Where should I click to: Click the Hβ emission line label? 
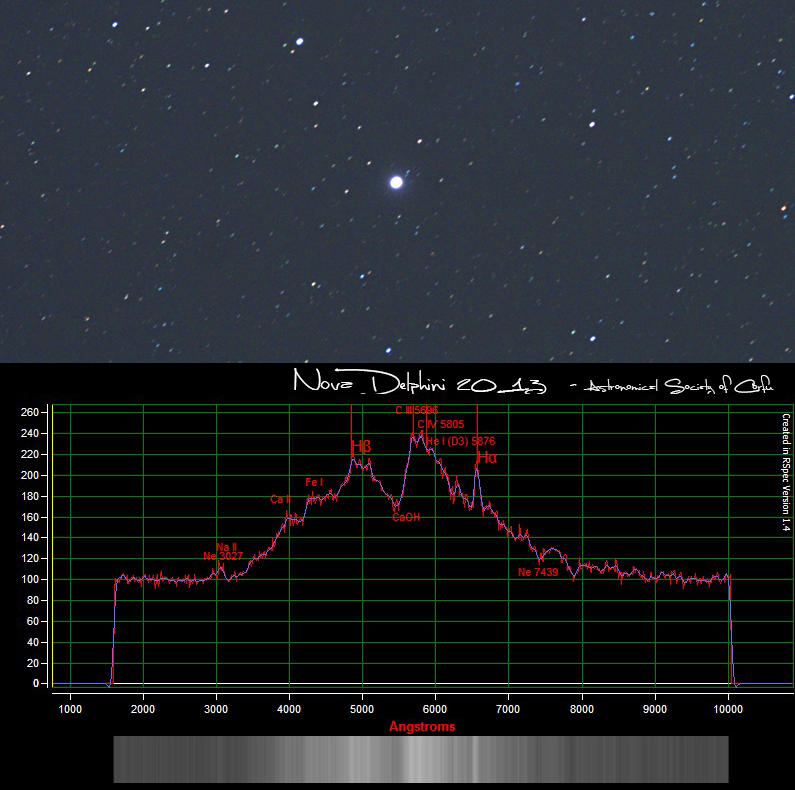pyautogui.click(x=361, y=446)
